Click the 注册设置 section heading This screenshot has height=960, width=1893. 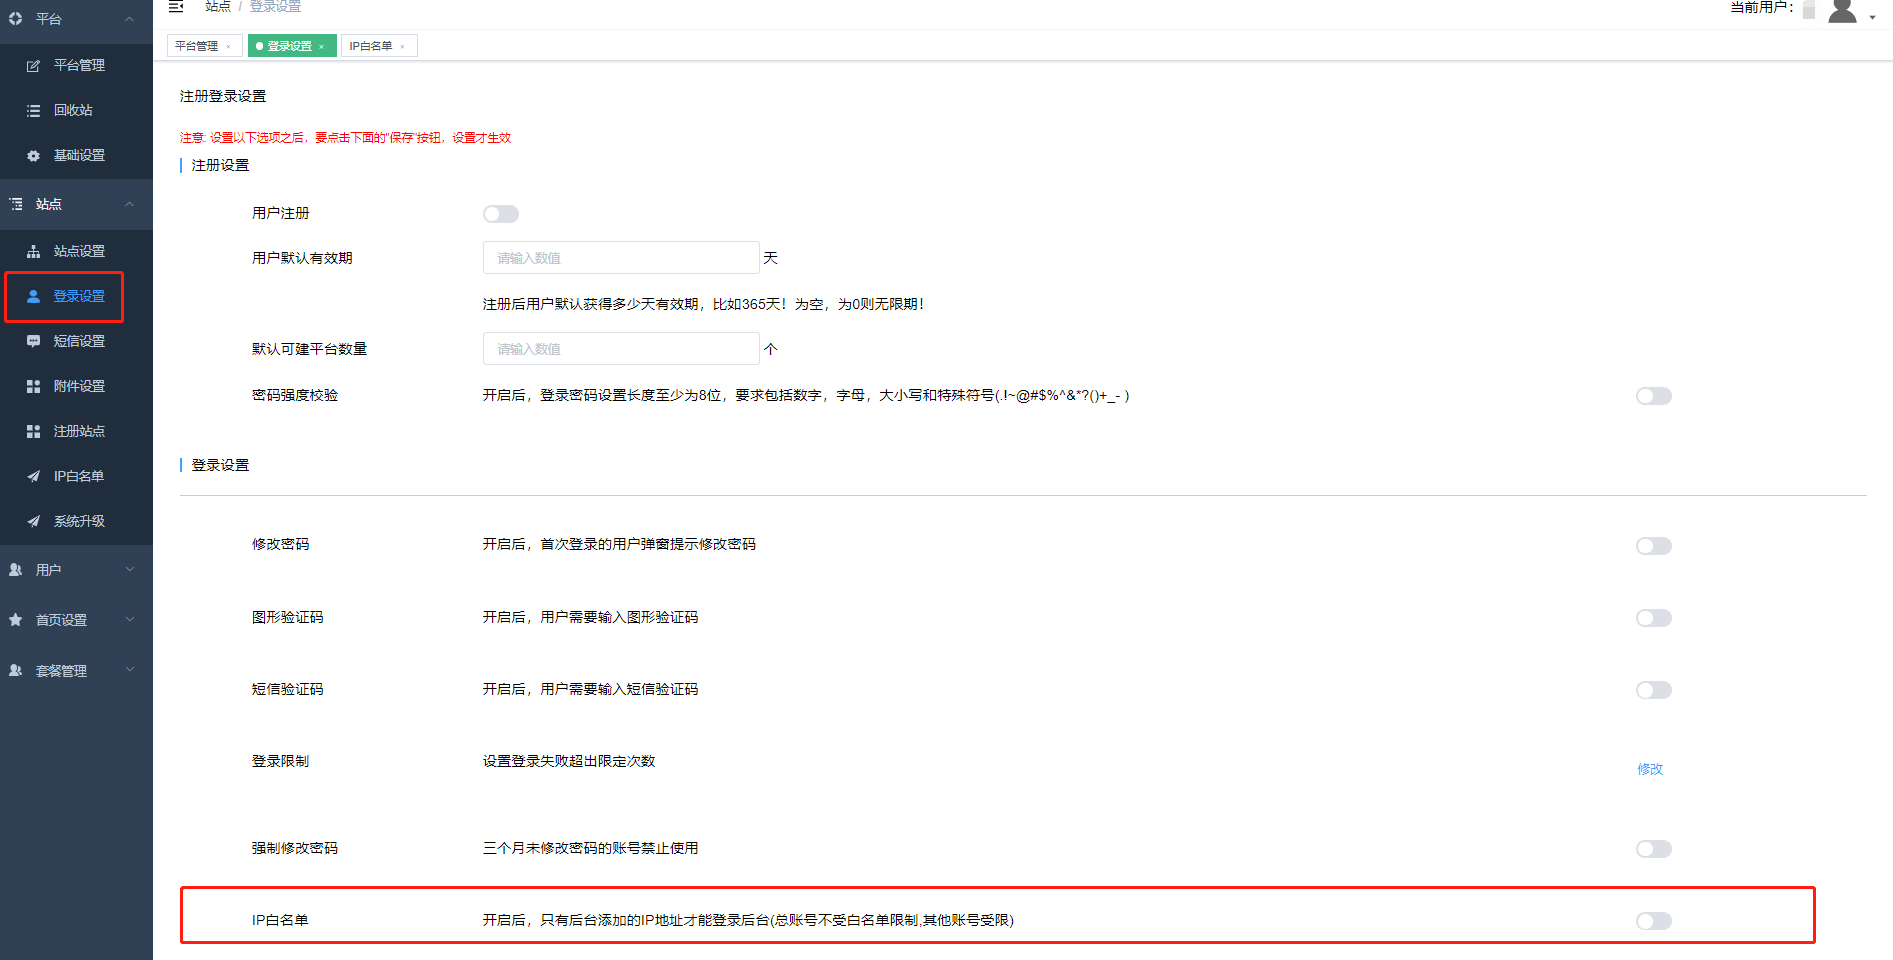click(220, 166)
